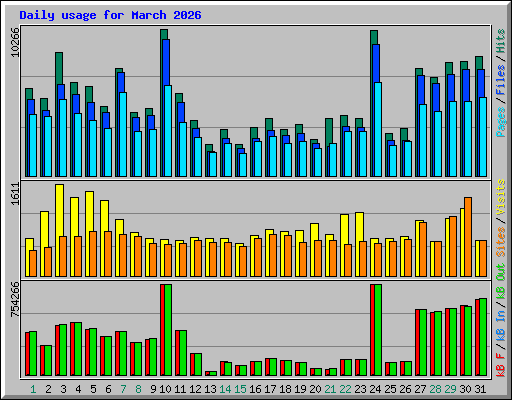Click the 'Visits' legend label
Screen dimensions: 512x400
(x=501, y=197)
